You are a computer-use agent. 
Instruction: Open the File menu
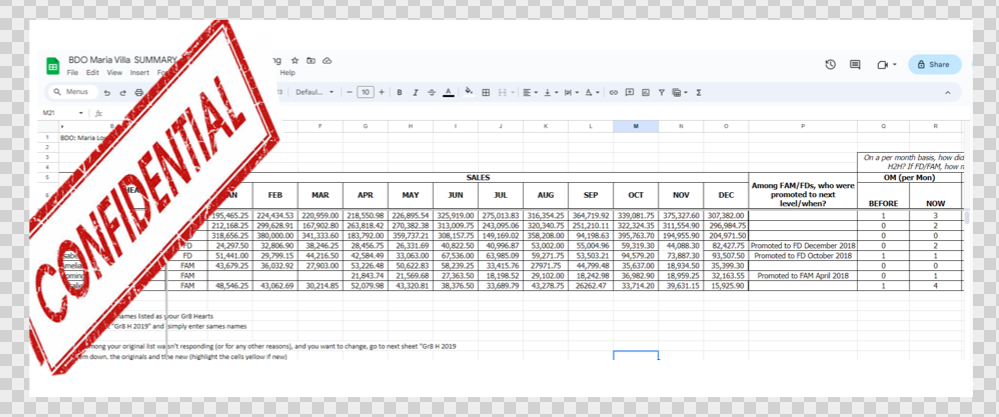73,73
